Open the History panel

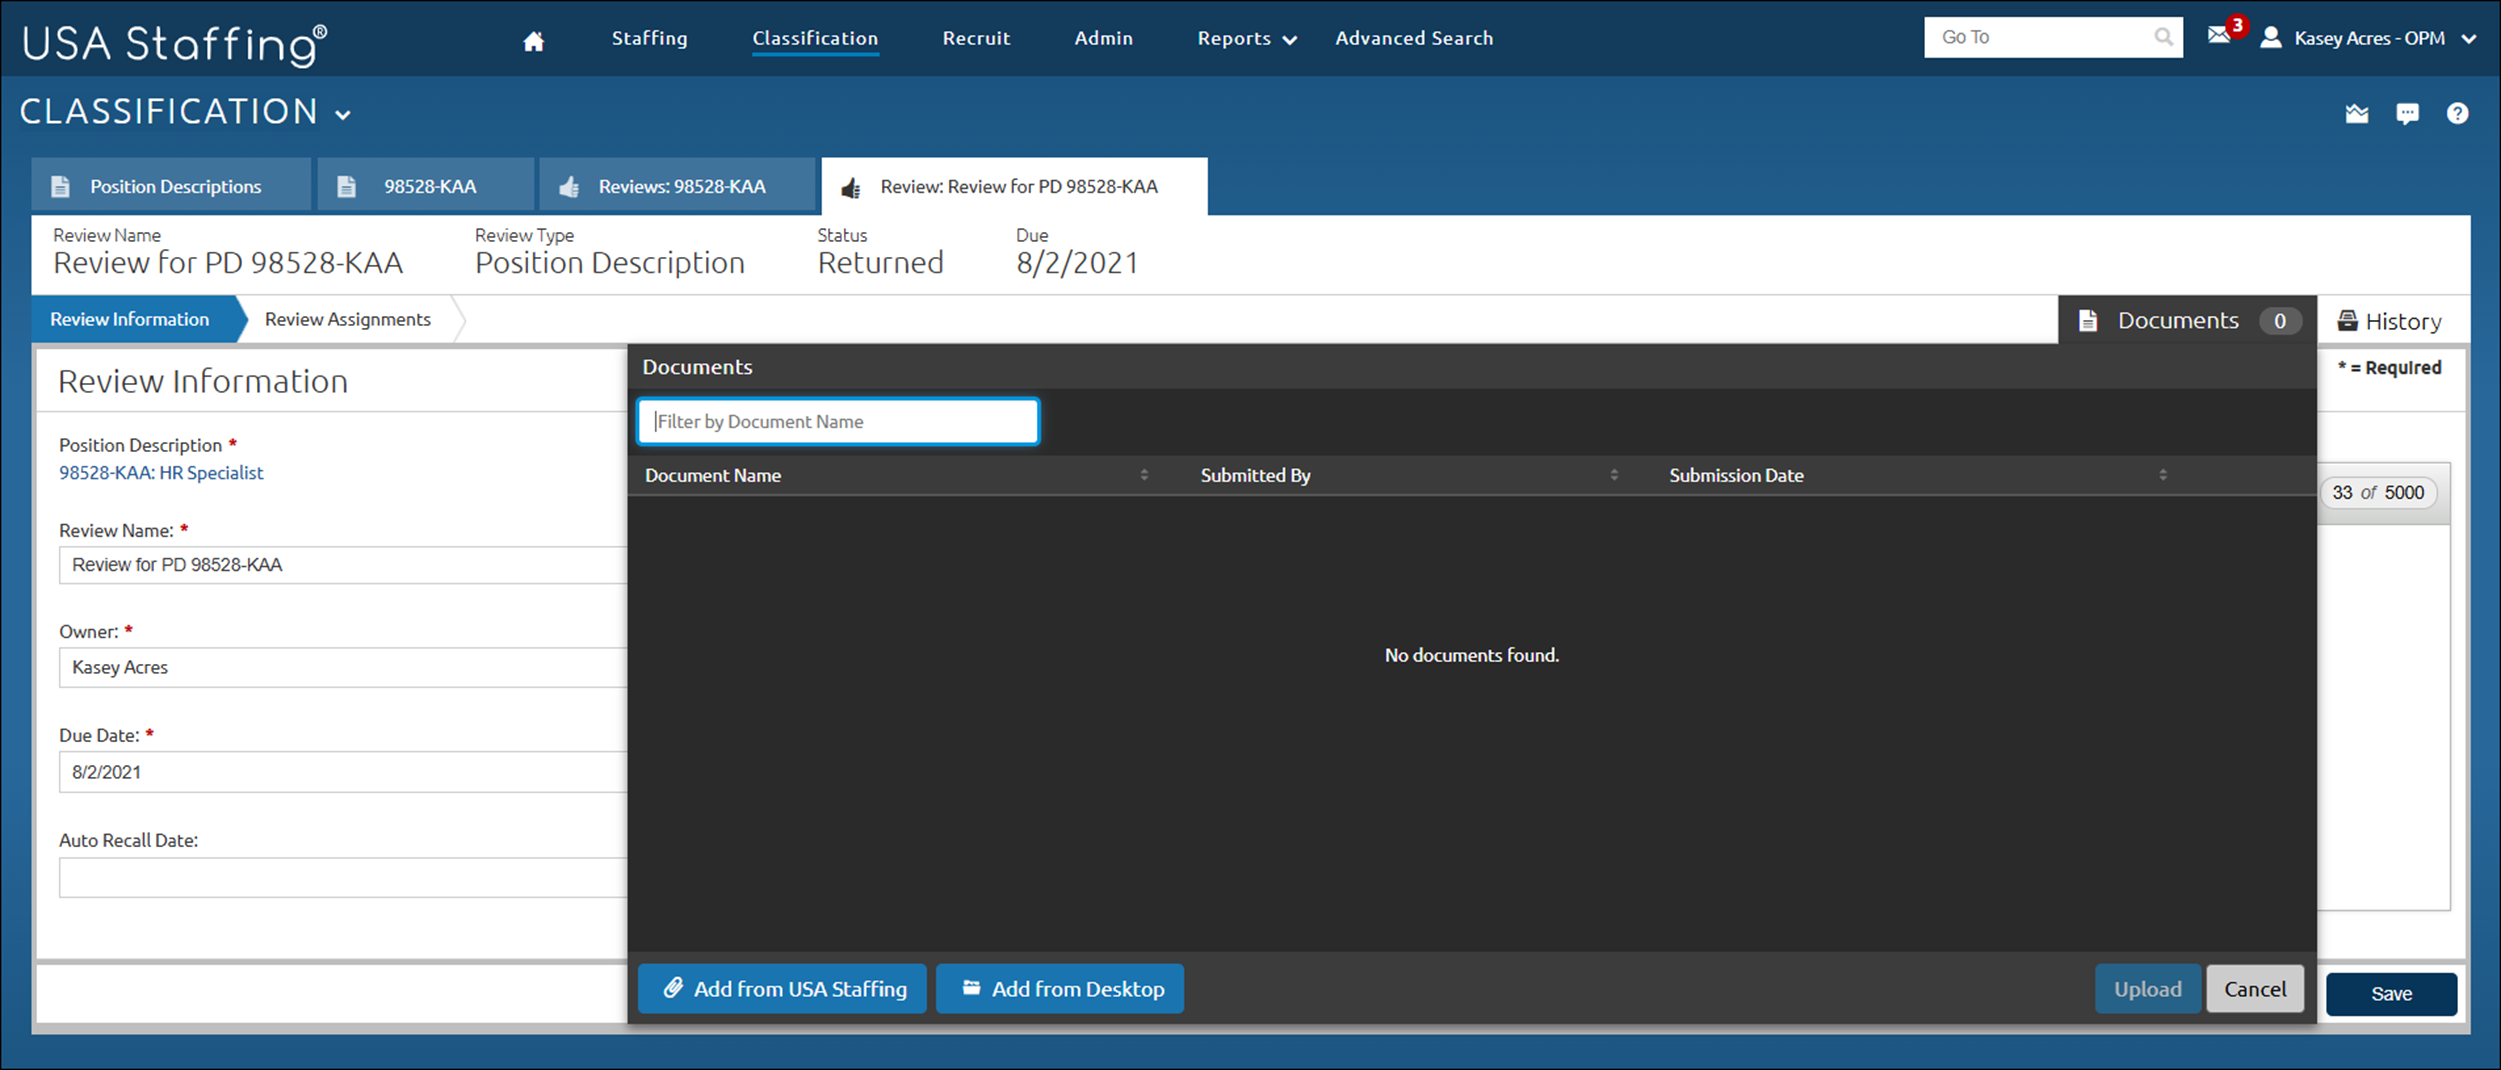tap(2390, 321)
